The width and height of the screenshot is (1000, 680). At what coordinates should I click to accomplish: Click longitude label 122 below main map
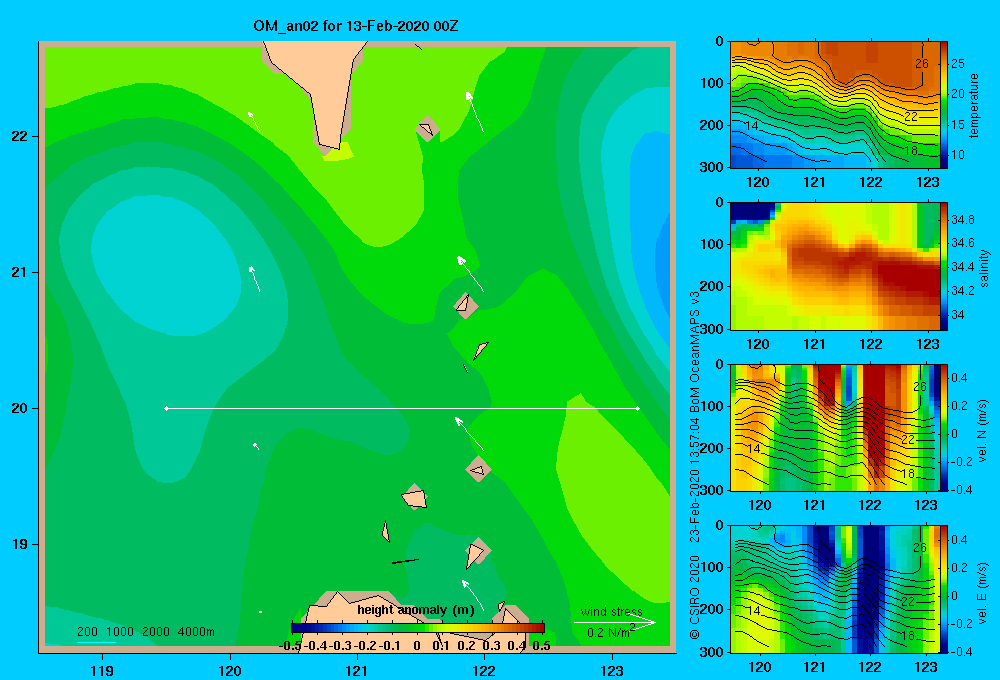[484, 670]
